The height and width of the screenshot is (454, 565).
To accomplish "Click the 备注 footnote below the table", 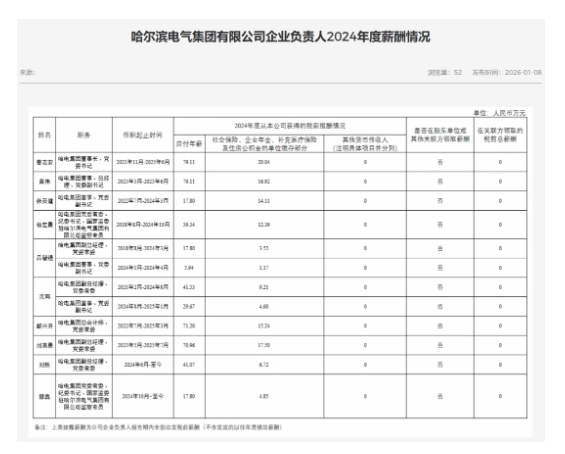I will (x=158, y=427).
